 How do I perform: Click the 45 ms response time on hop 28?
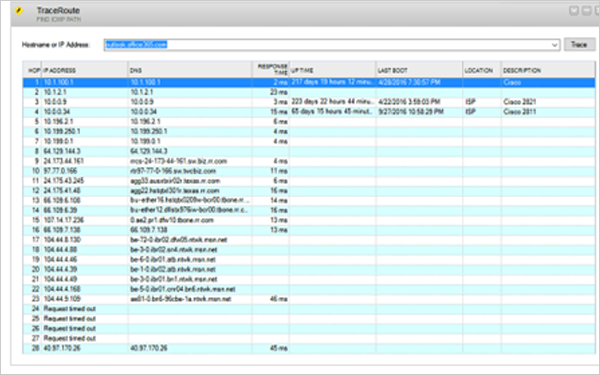279,348
